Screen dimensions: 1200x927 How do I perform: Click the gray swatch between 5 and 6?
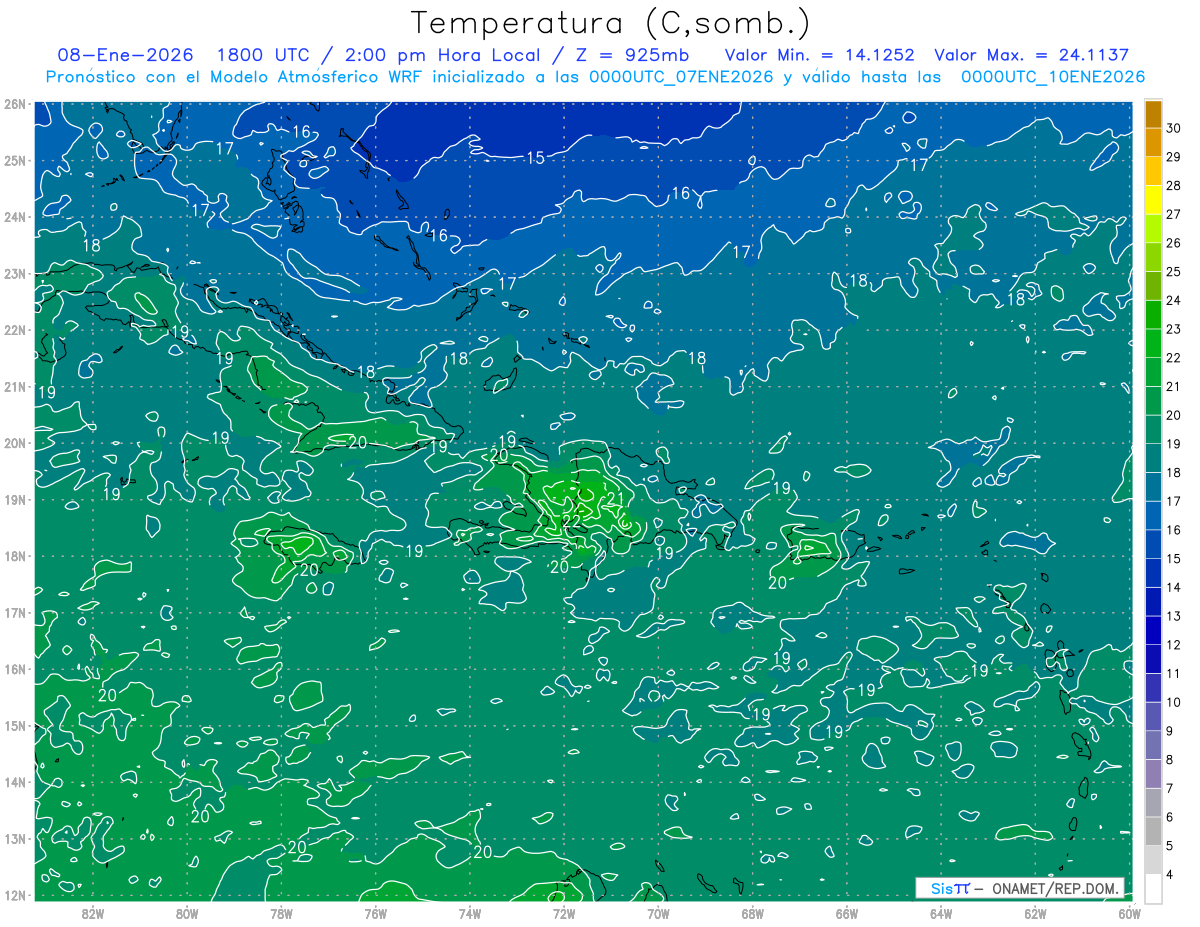[x=1153, y=832]
